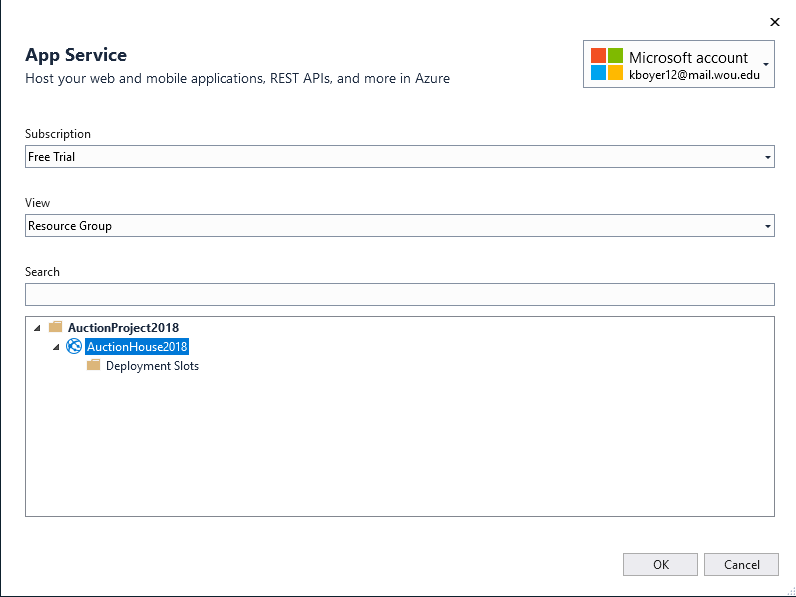796x597 pixels.
Task: Click the kboyer12@mail.wou.edu account email
Action: coord(694,75)
